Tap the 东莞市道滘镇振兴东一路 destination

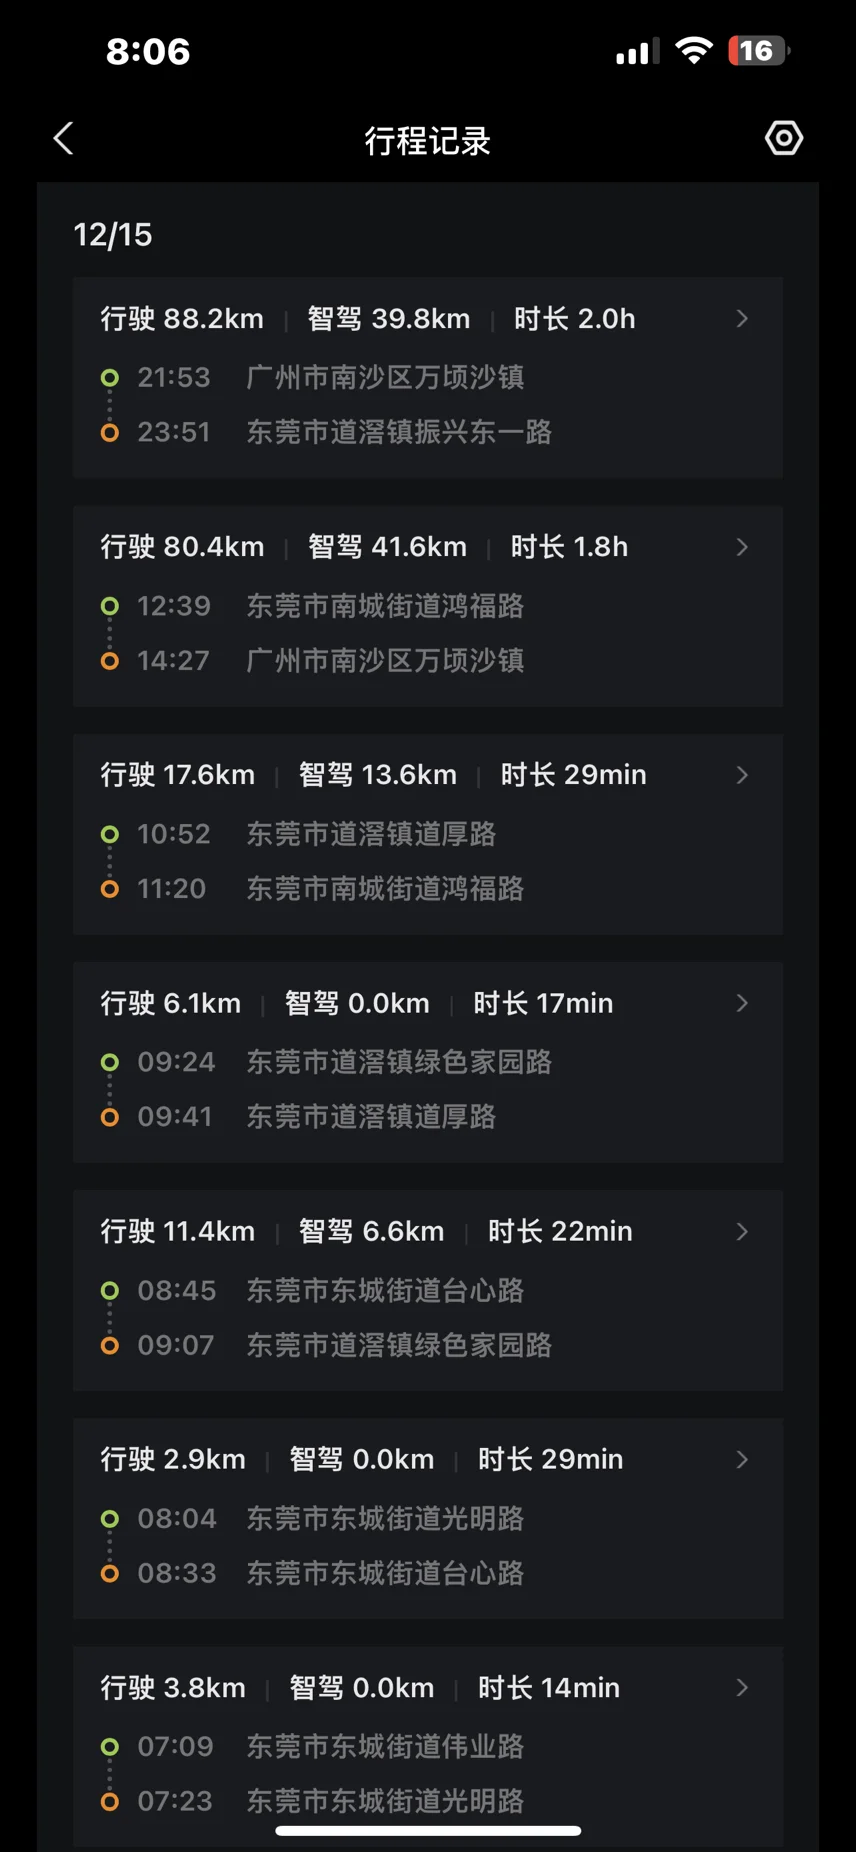[399, 432]
